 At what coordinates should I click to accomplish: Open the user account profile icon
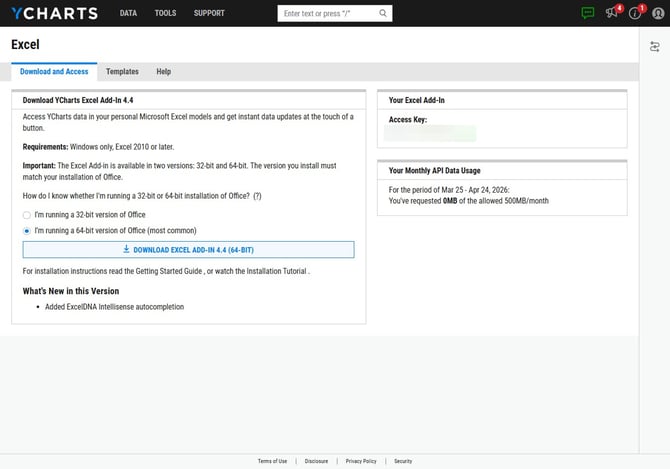(657, 14)
